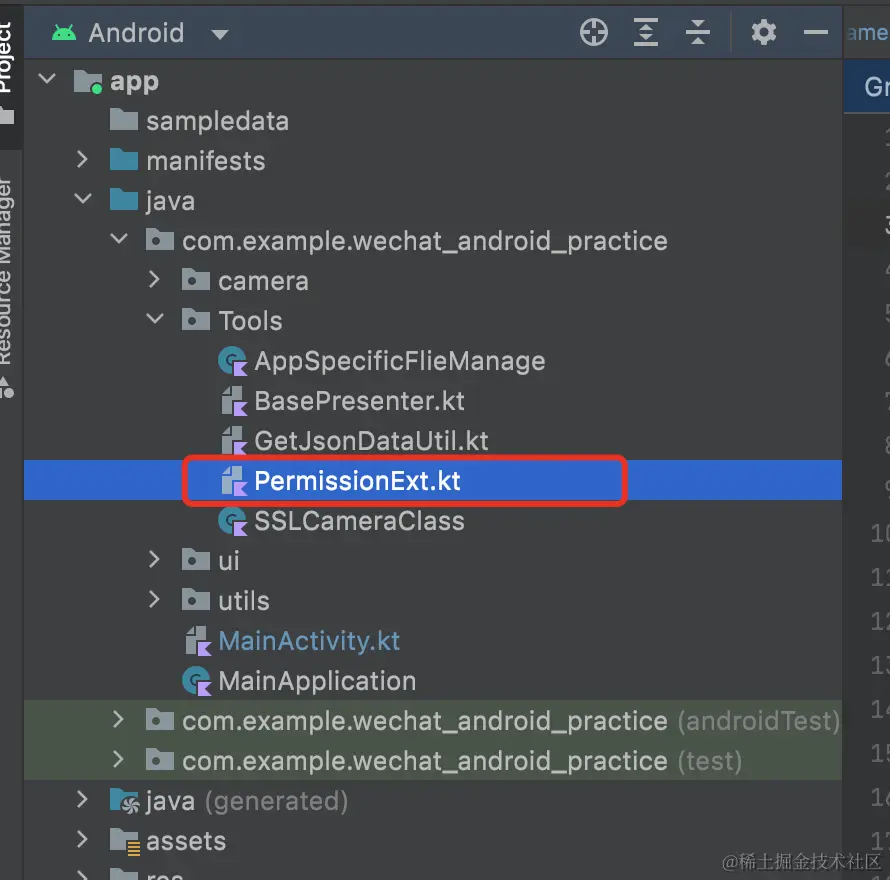The image size is (890, 880).
Task: Open MainActivity.kt from the tree
Action: point(309,641)
